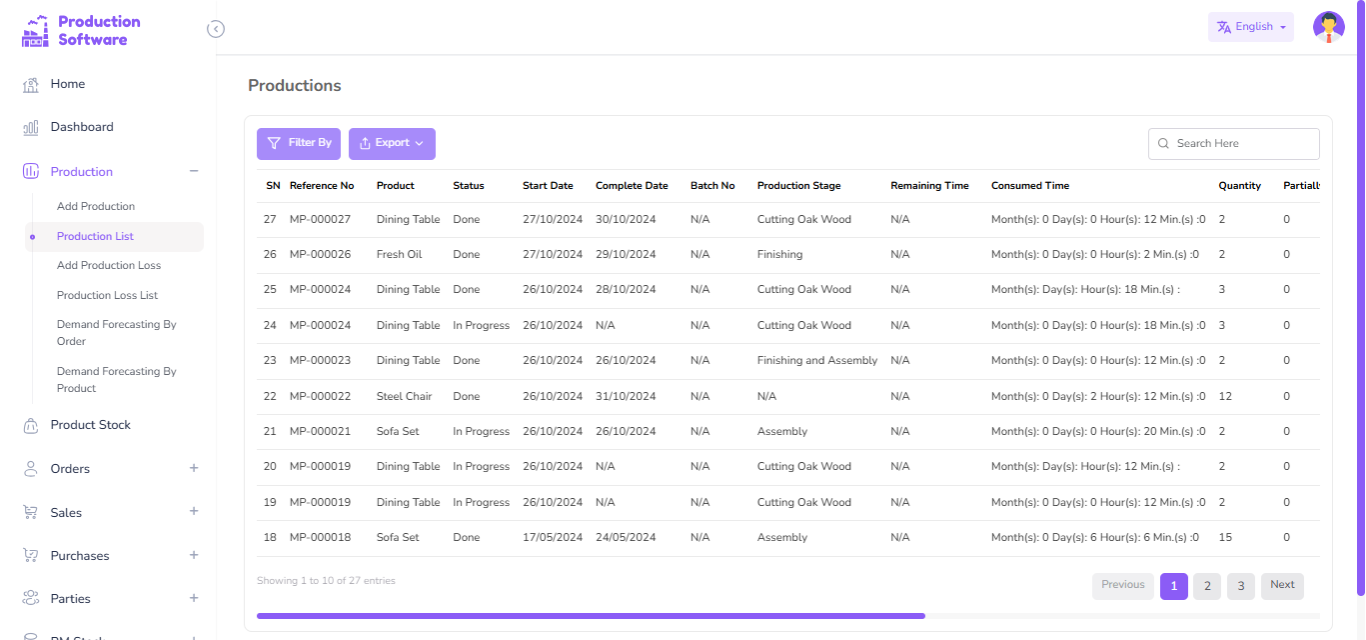
Task: Click the Dashboard chart icon
Action: 31,128
